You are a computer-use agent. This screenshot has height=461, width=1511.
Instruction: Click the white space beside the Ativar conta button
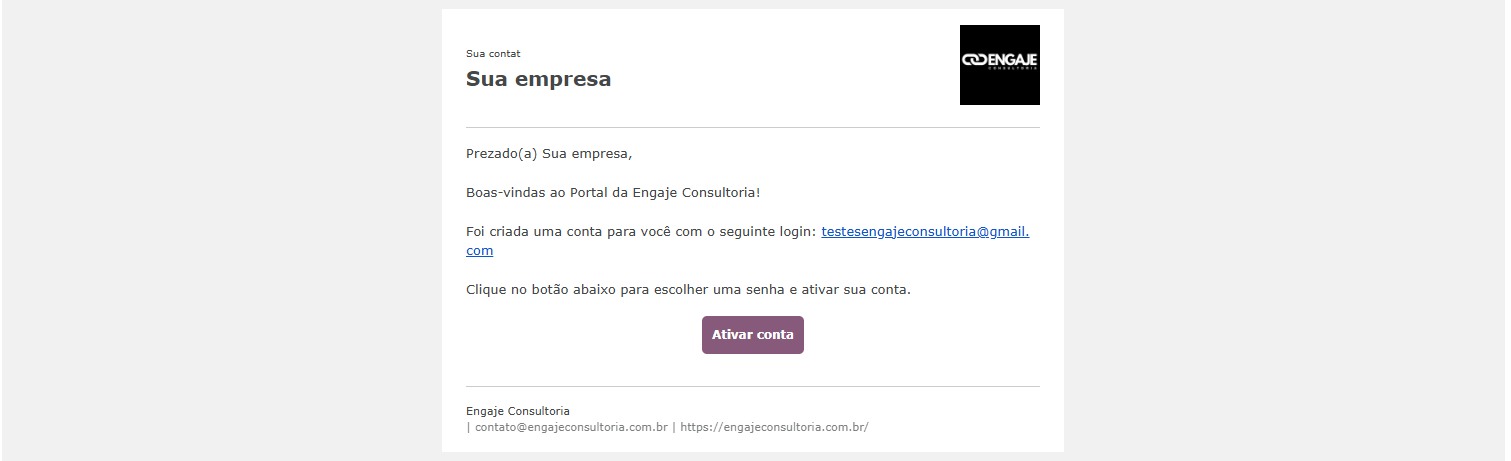920,335
